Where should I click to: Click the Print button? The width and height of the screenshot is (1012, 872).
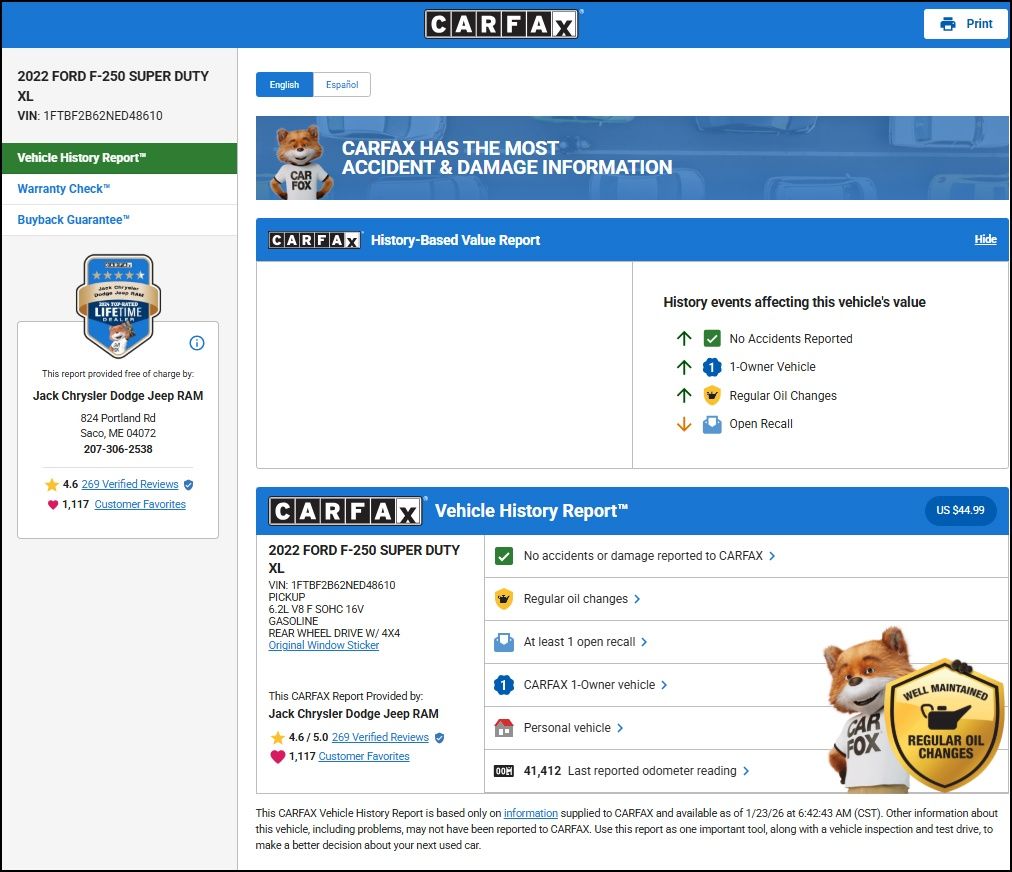point(966,24)
